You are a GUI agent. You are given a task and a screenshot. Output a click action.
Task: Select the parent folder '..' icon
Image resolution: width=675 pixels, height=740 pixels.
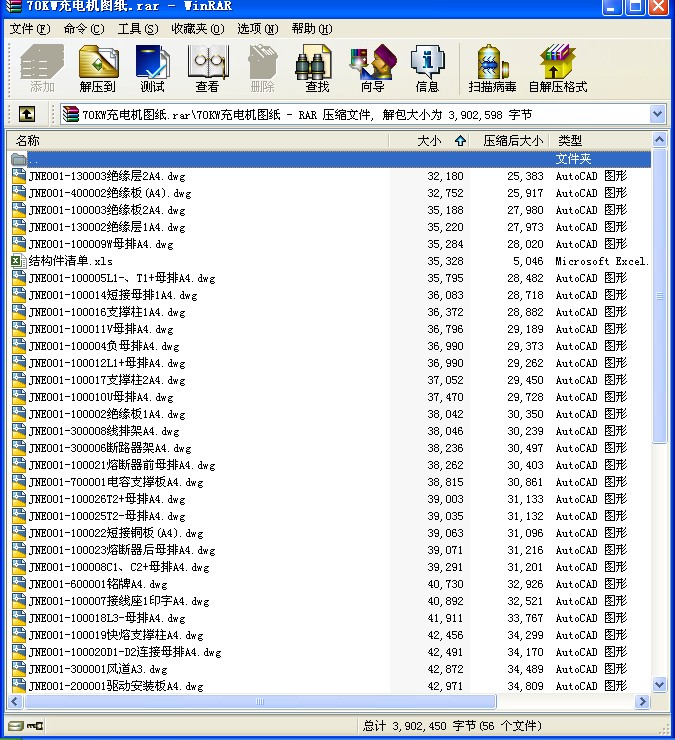click(x=18, y=159)
